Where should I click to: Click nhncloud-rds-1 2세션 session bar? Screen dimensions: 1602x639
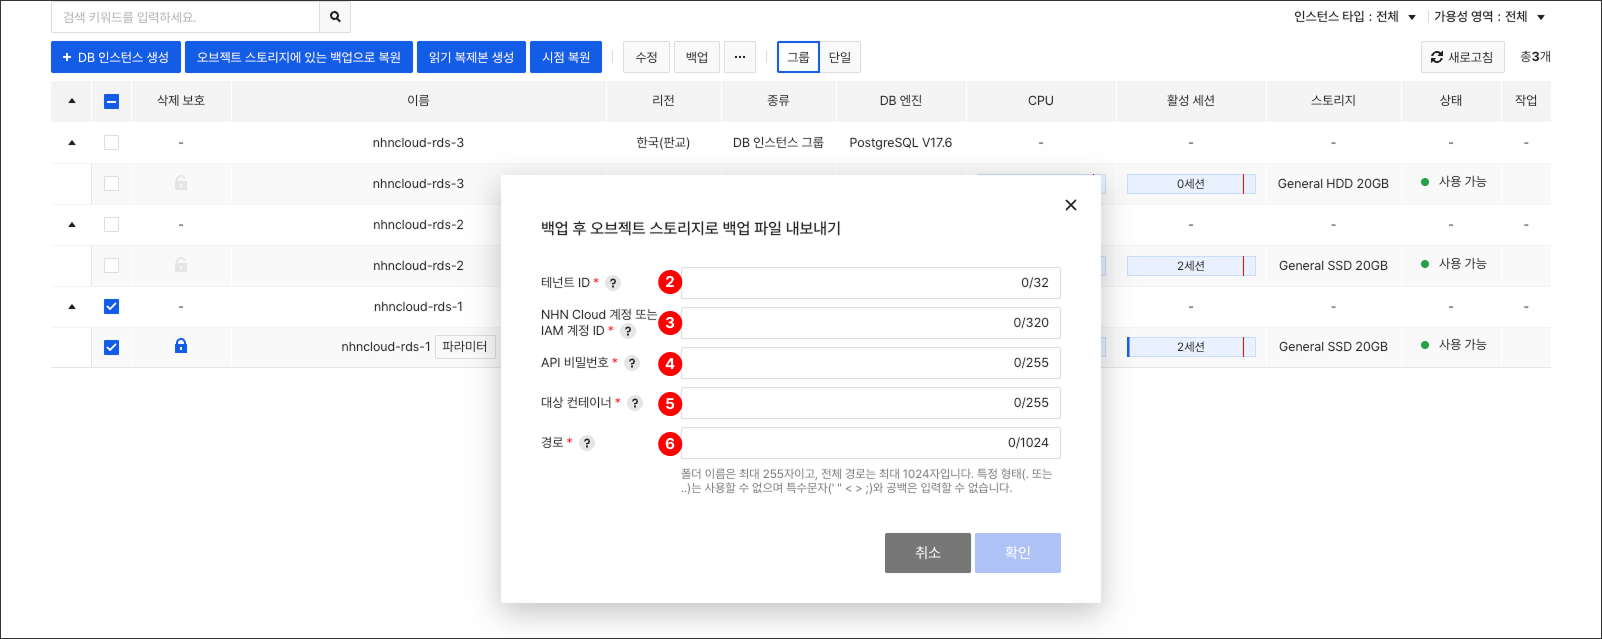[x=1191, y=347]
